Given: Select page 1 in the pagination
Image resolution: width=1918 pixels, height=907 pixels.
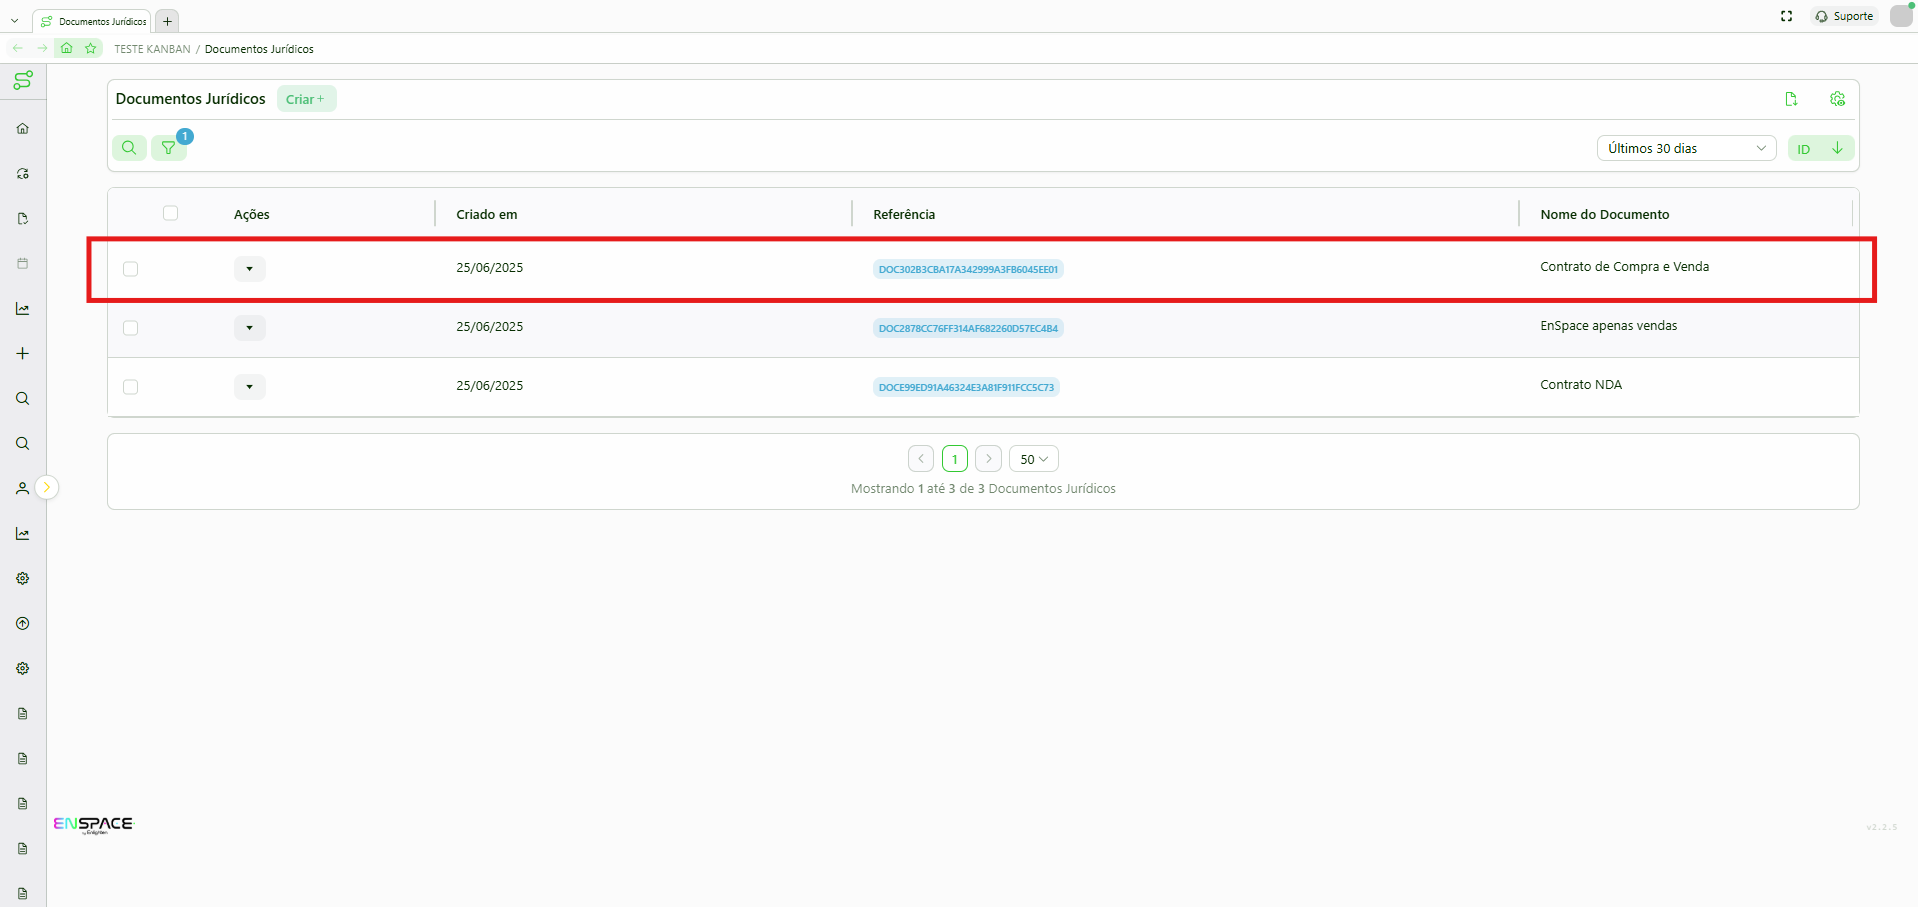Looking at the screenshot, I should tap(955, 459).
